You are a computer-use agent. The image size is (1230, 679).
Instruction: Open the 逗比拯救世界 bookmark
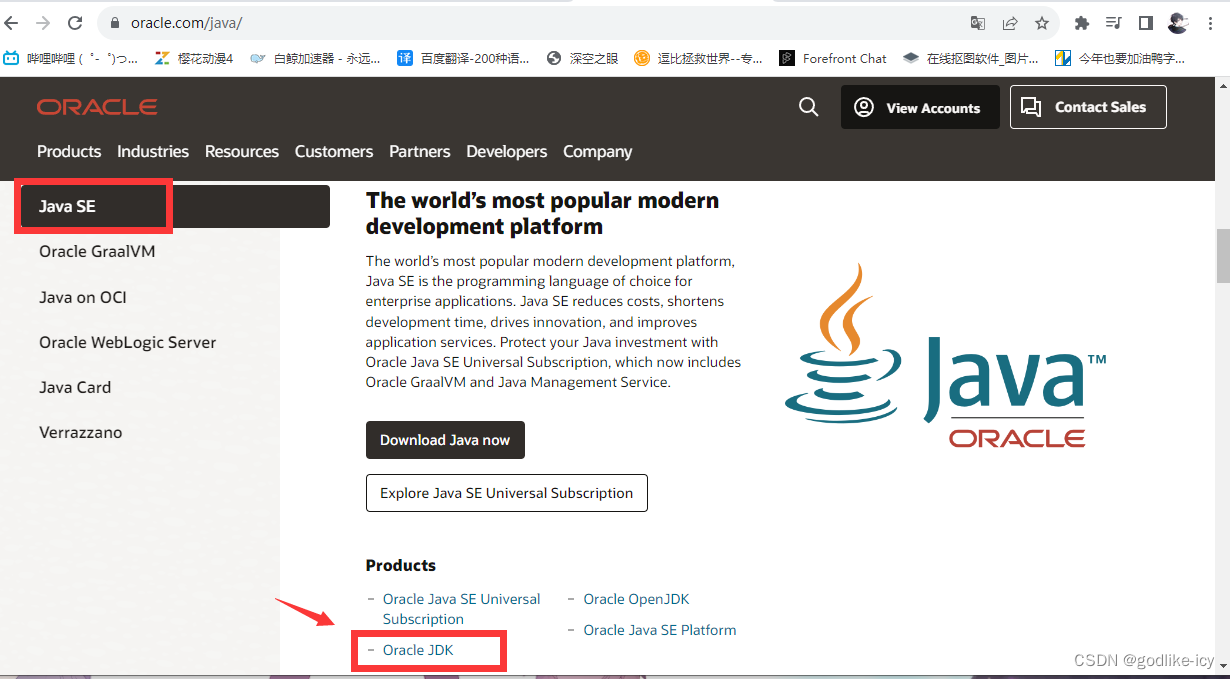pos(699,58)
